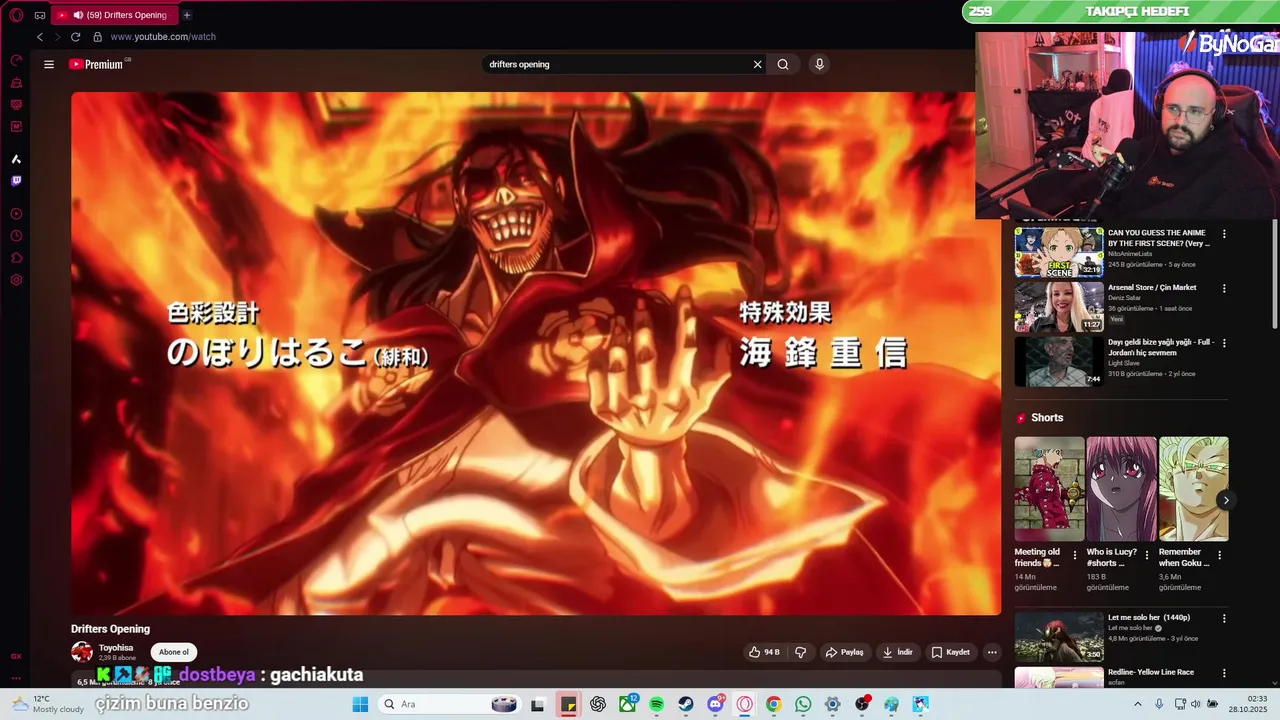
Task: Click the Paylaş share button
Action: [844, 652]
